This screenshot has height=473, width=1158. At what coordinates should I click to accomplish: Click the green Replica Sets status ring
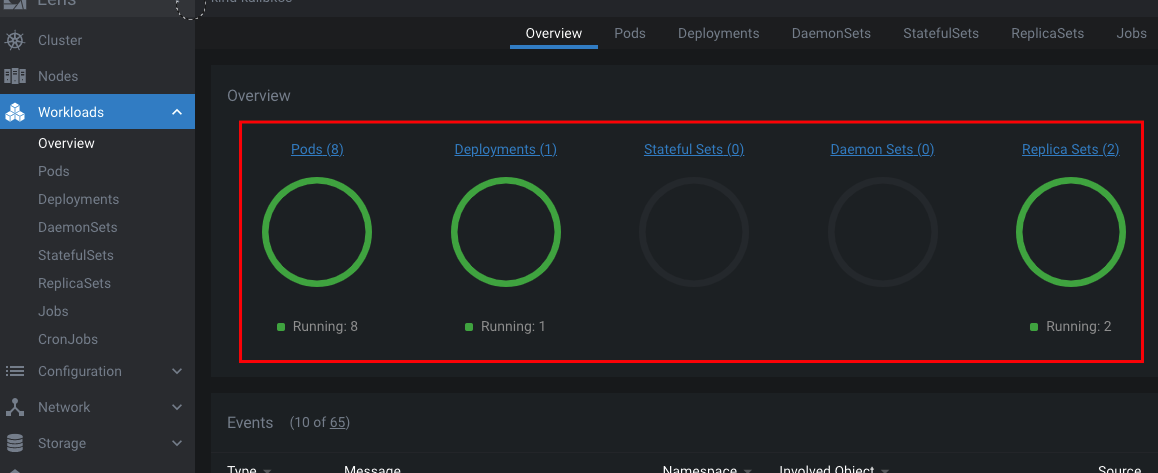pos(1070,232)
